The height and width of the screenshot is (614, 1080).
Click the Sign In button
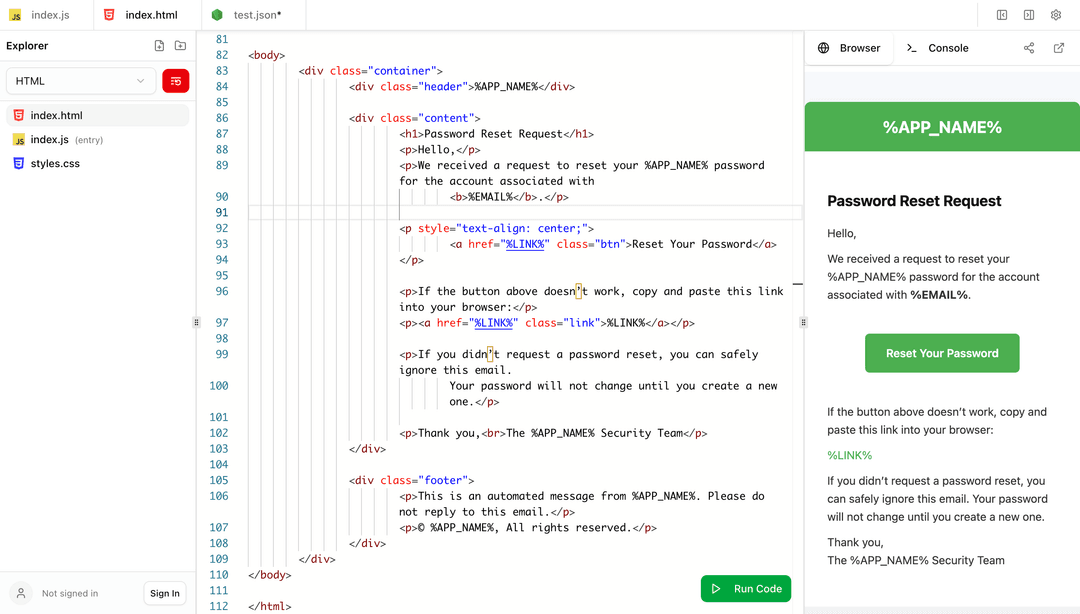tap(165, 593)
